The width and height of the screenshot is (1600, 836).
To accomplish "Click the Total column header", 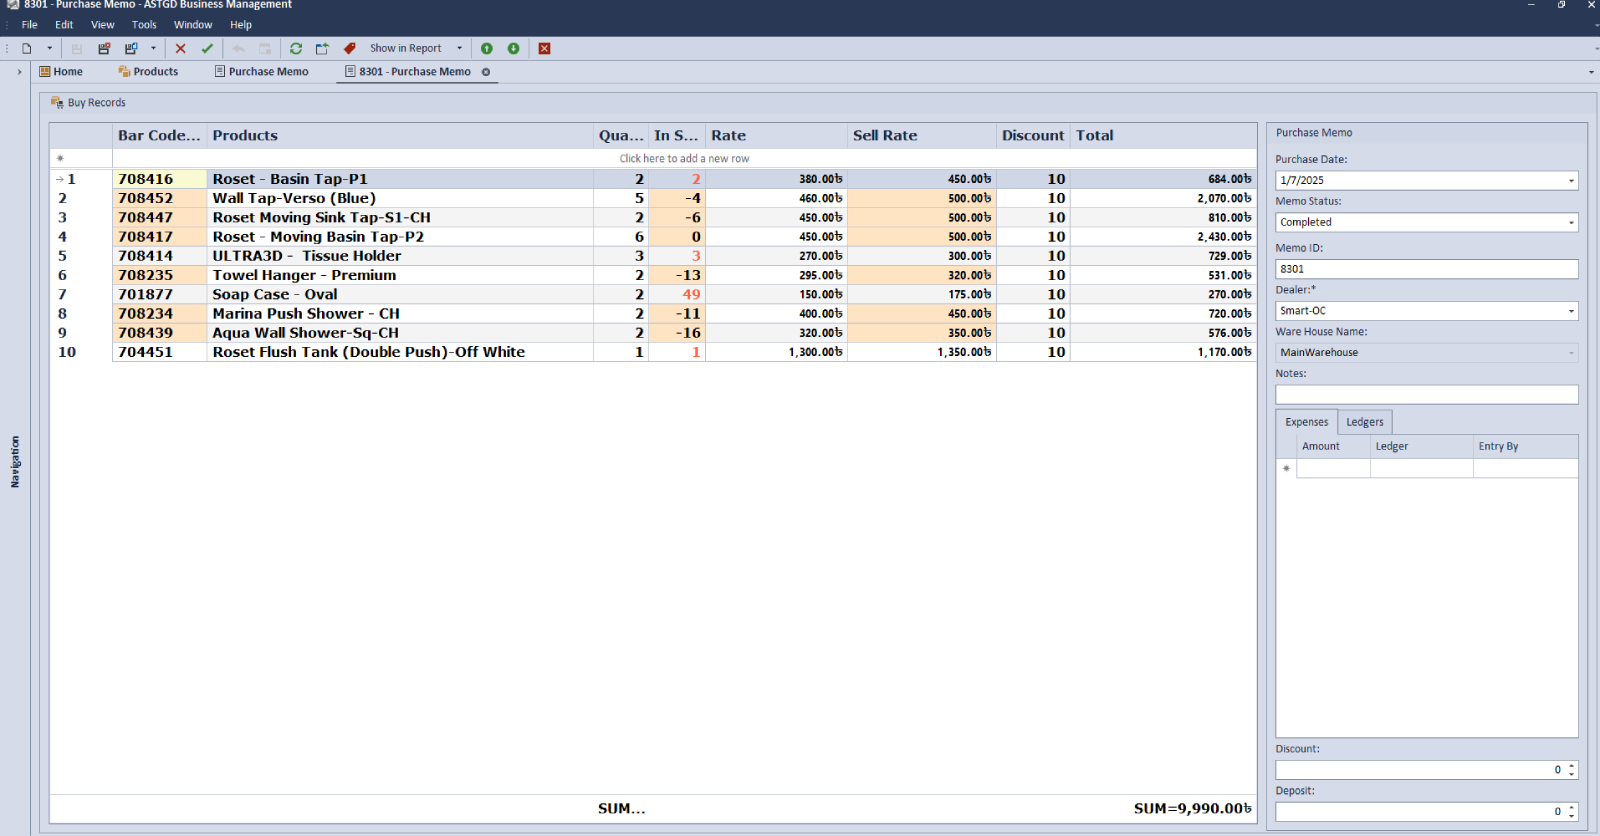I will click(x=1163, y=136).
